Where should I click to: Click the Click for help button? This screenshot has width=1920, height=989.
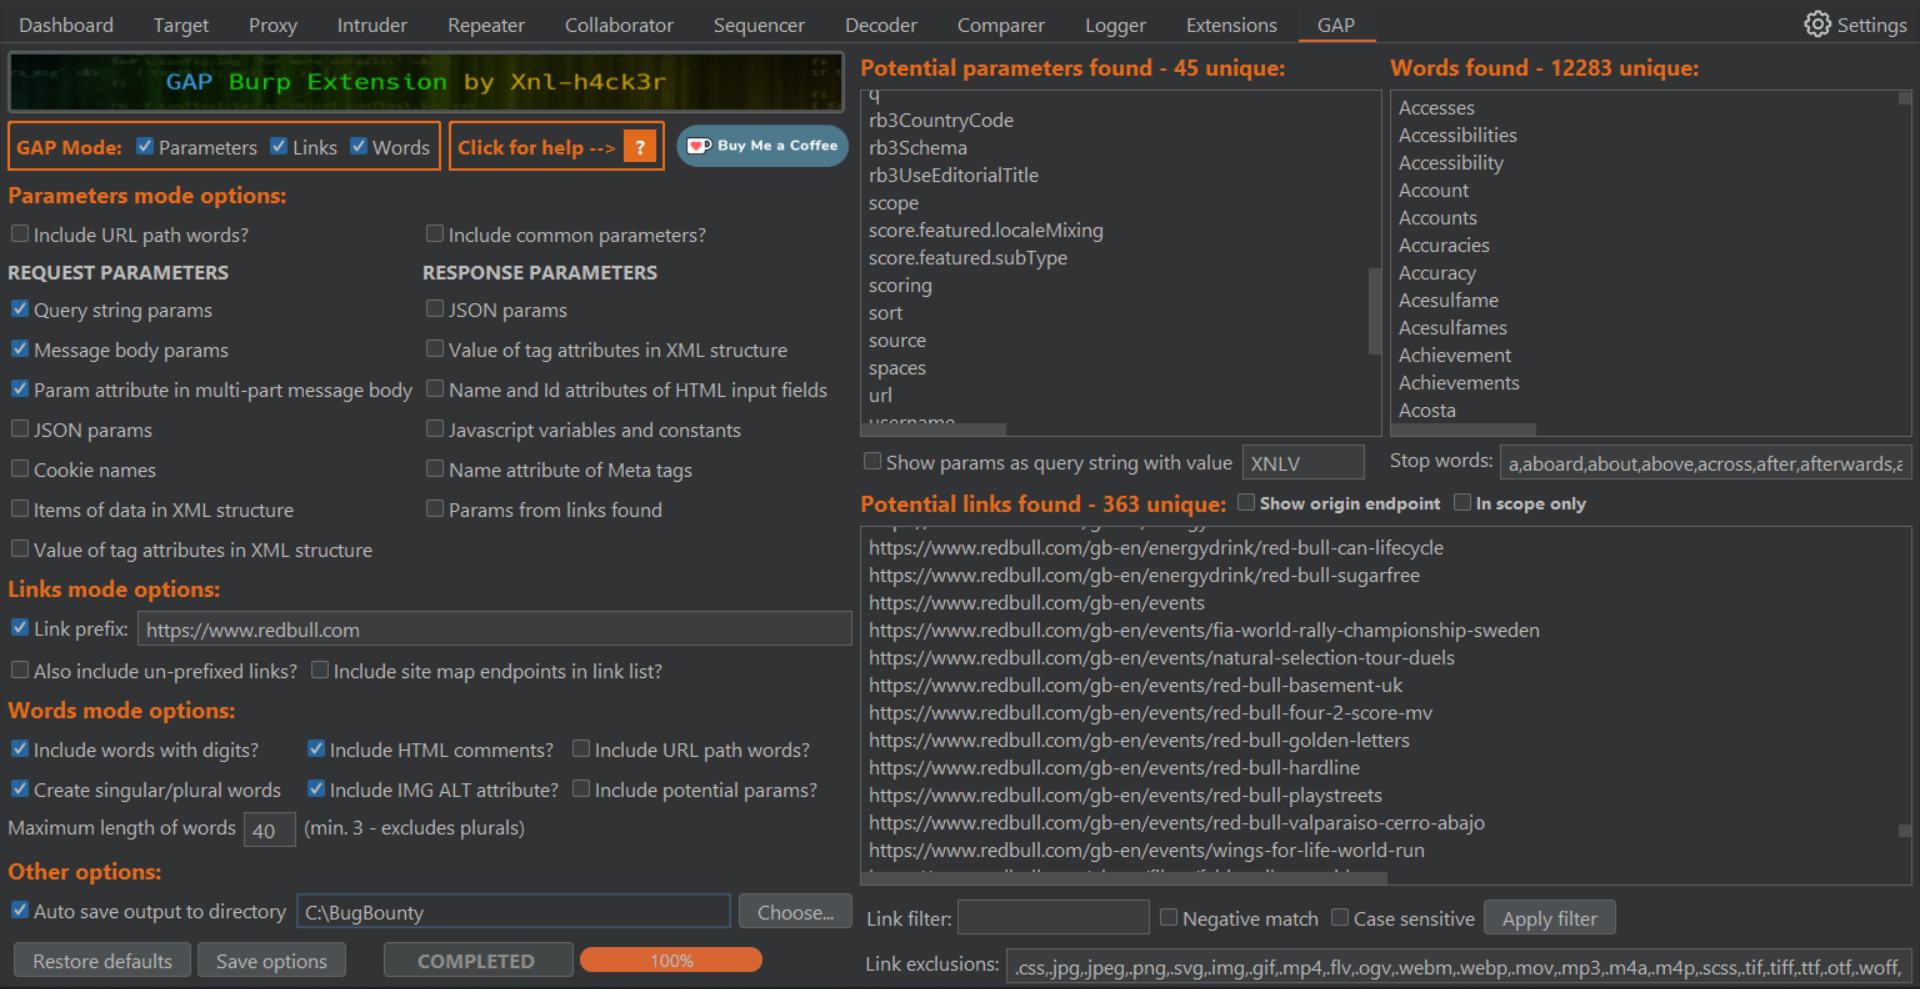[556, 147]
